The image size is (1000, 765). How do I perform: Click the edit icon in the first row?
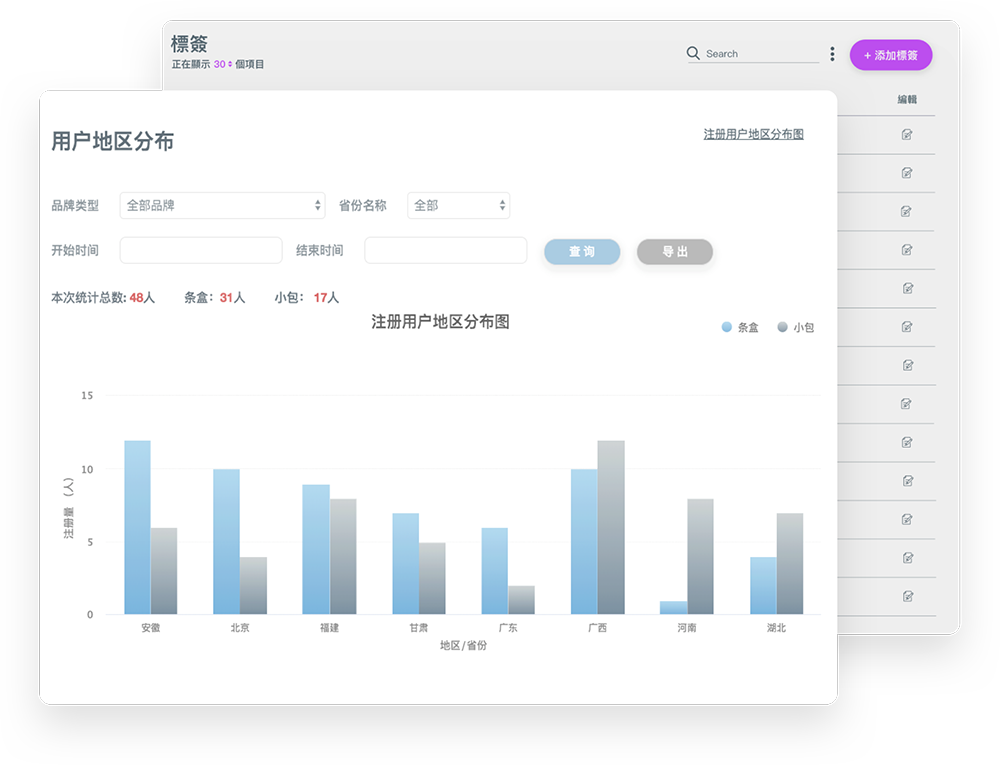(x=907, y=135)
